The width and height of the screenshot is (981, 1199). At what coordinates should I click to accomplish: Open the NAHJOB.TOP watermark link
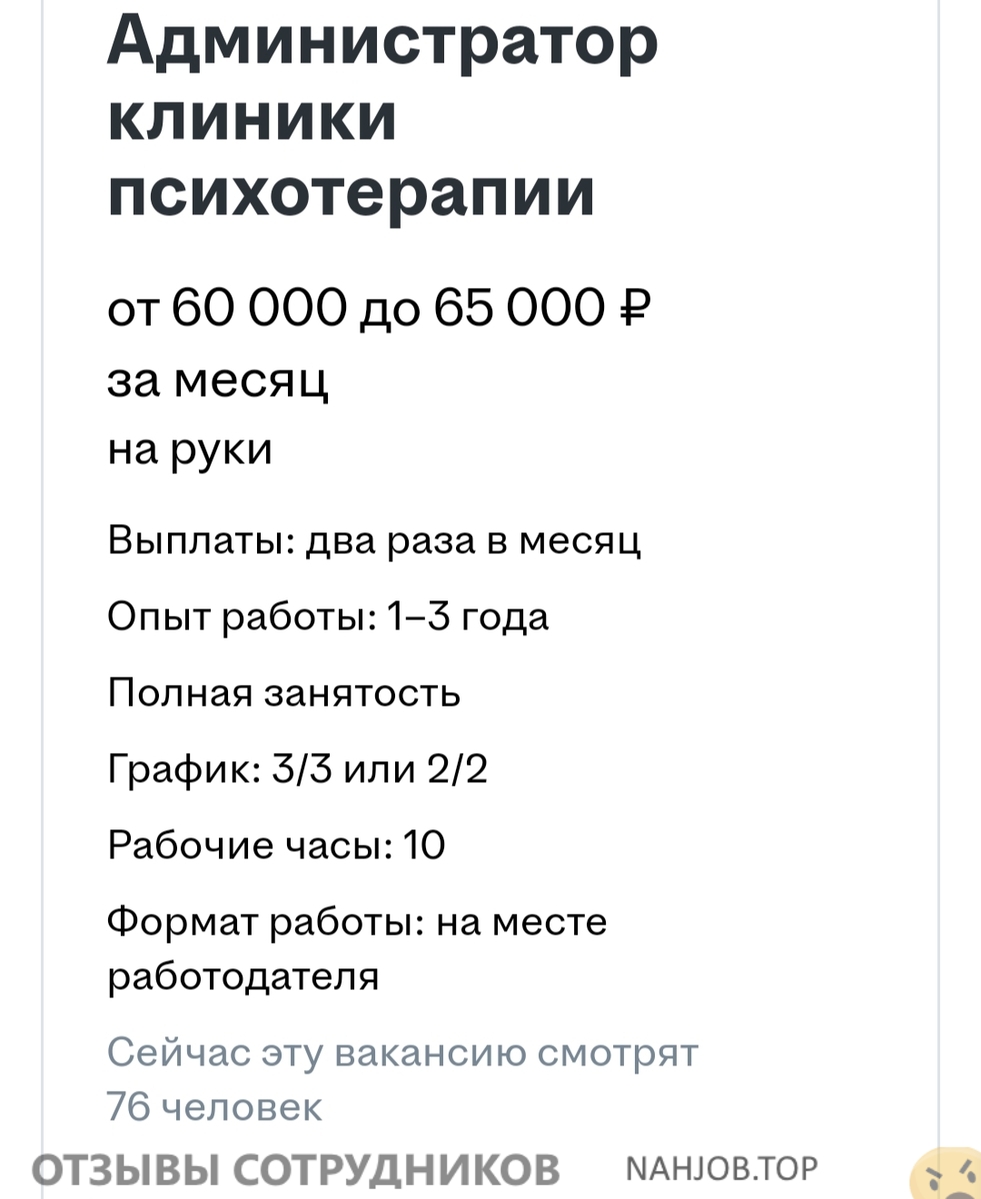721,1168
